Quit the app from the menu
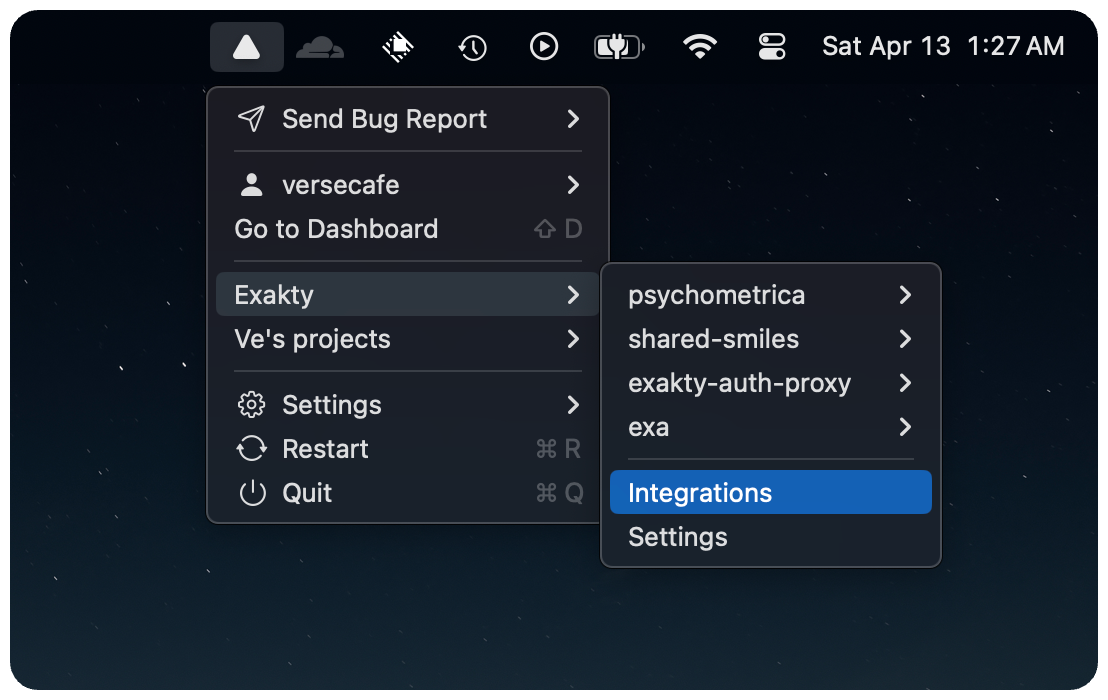 click(x=307, y=493)
